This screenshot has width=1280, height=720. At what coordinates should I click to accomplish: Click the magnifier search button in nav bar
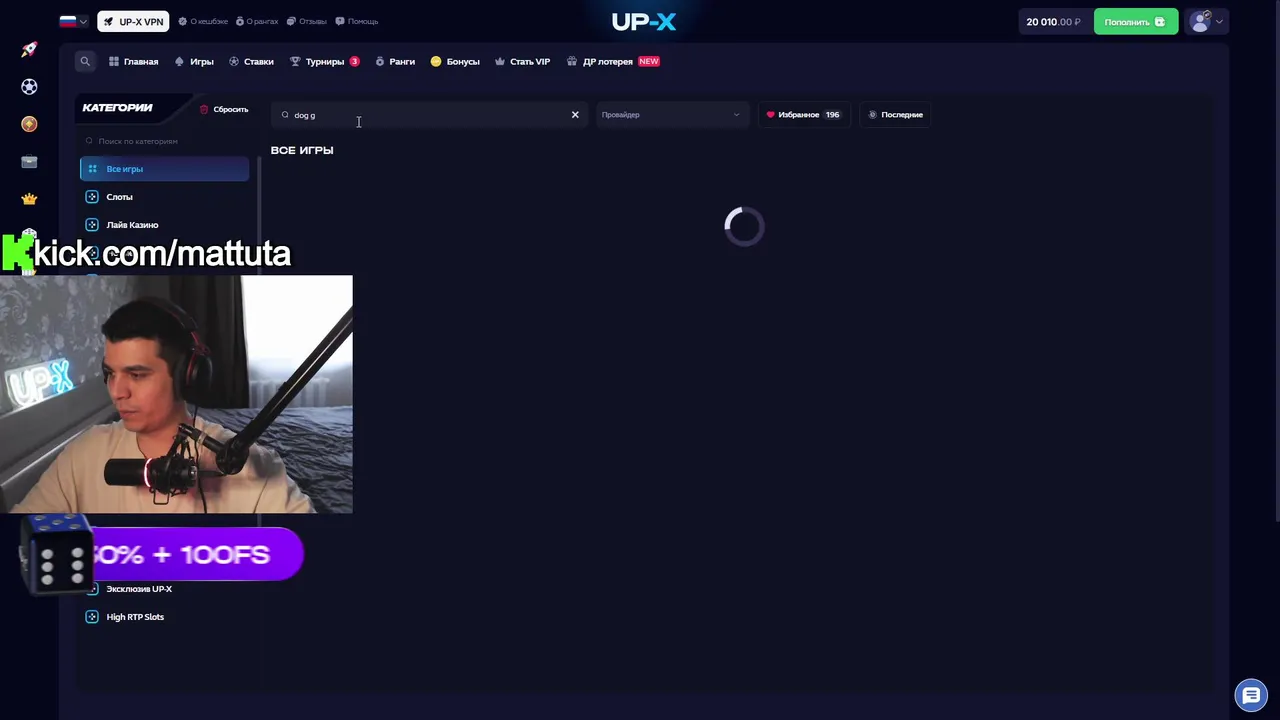coord(85,61)
